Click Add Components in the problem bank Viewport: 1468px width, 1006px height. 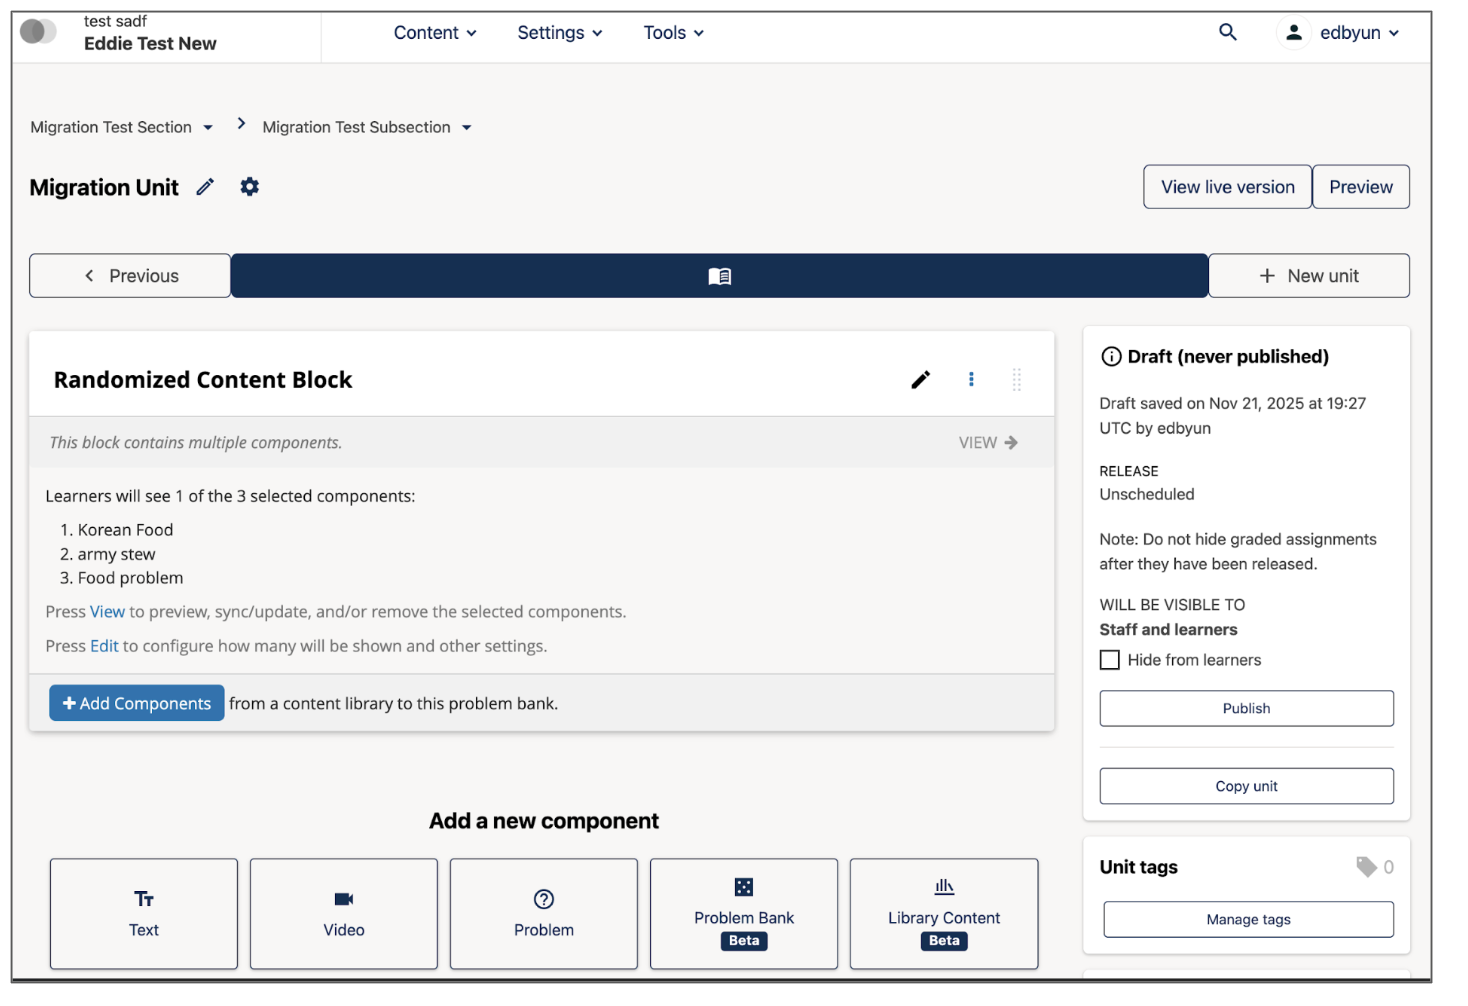pos(136,703)
